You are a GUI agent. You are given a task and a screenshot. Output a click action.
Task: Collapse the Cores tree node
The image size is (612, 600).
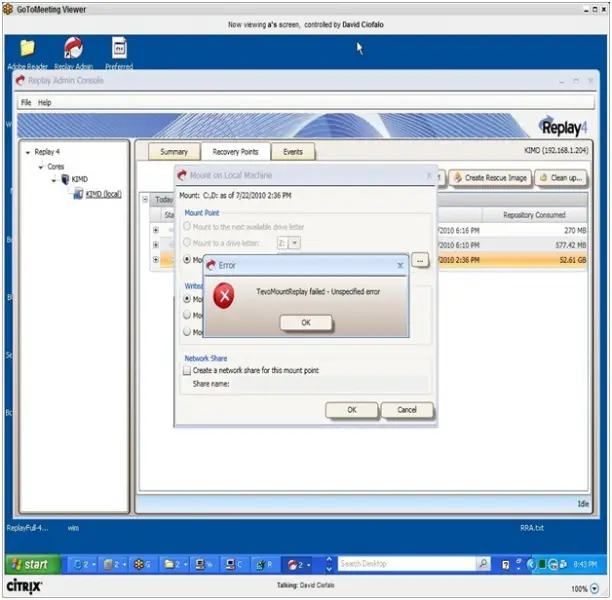pyautogui.click(x=41, y=167)
